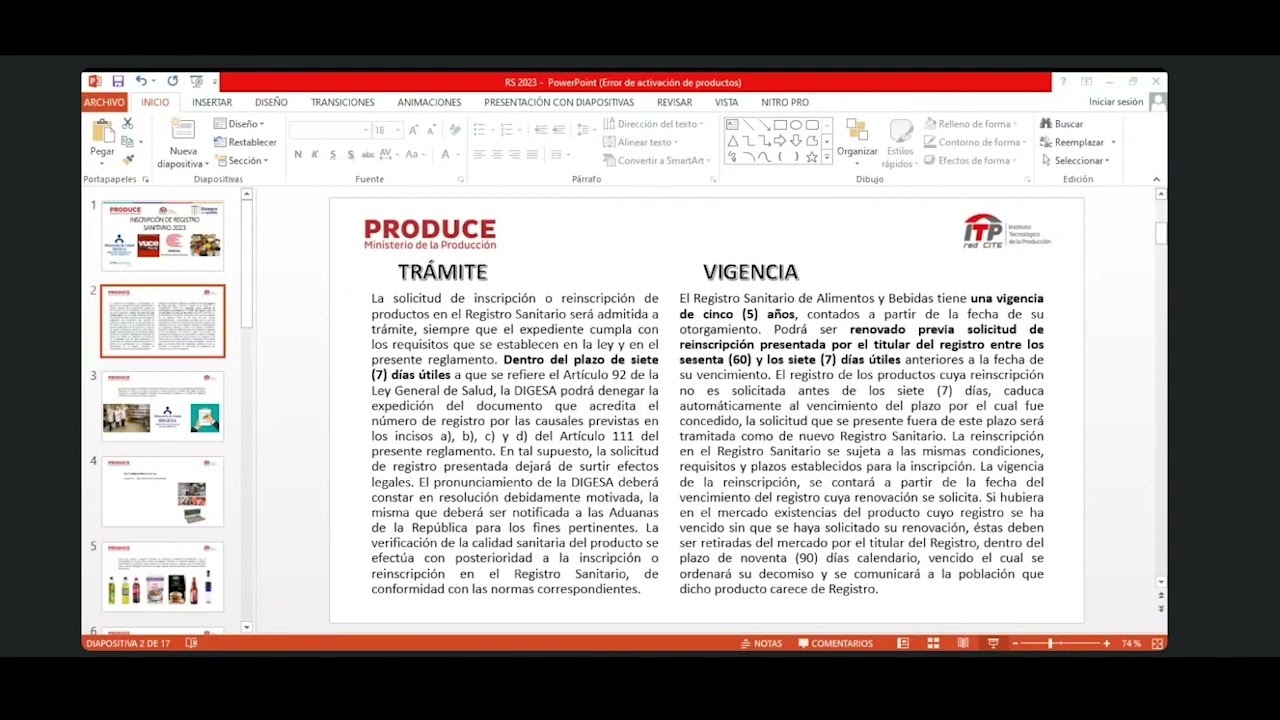
Task: Toggle the Notas notes pane
Action: (x=761, y=644)
